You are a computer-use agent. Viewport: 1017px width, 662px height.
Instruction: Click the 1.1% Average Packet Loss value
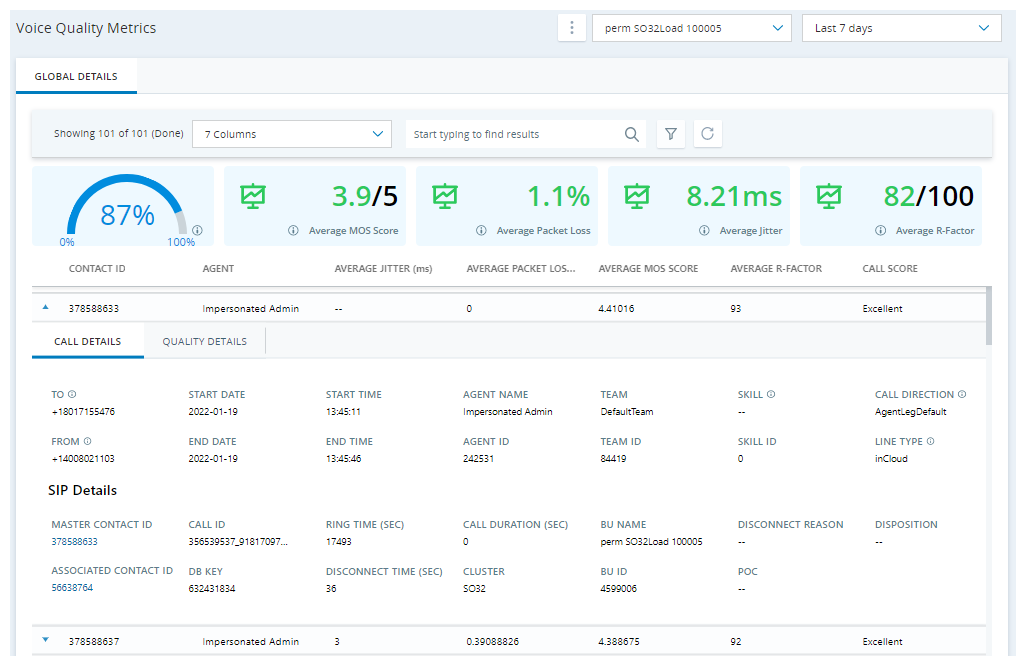[x=558, y=196]
